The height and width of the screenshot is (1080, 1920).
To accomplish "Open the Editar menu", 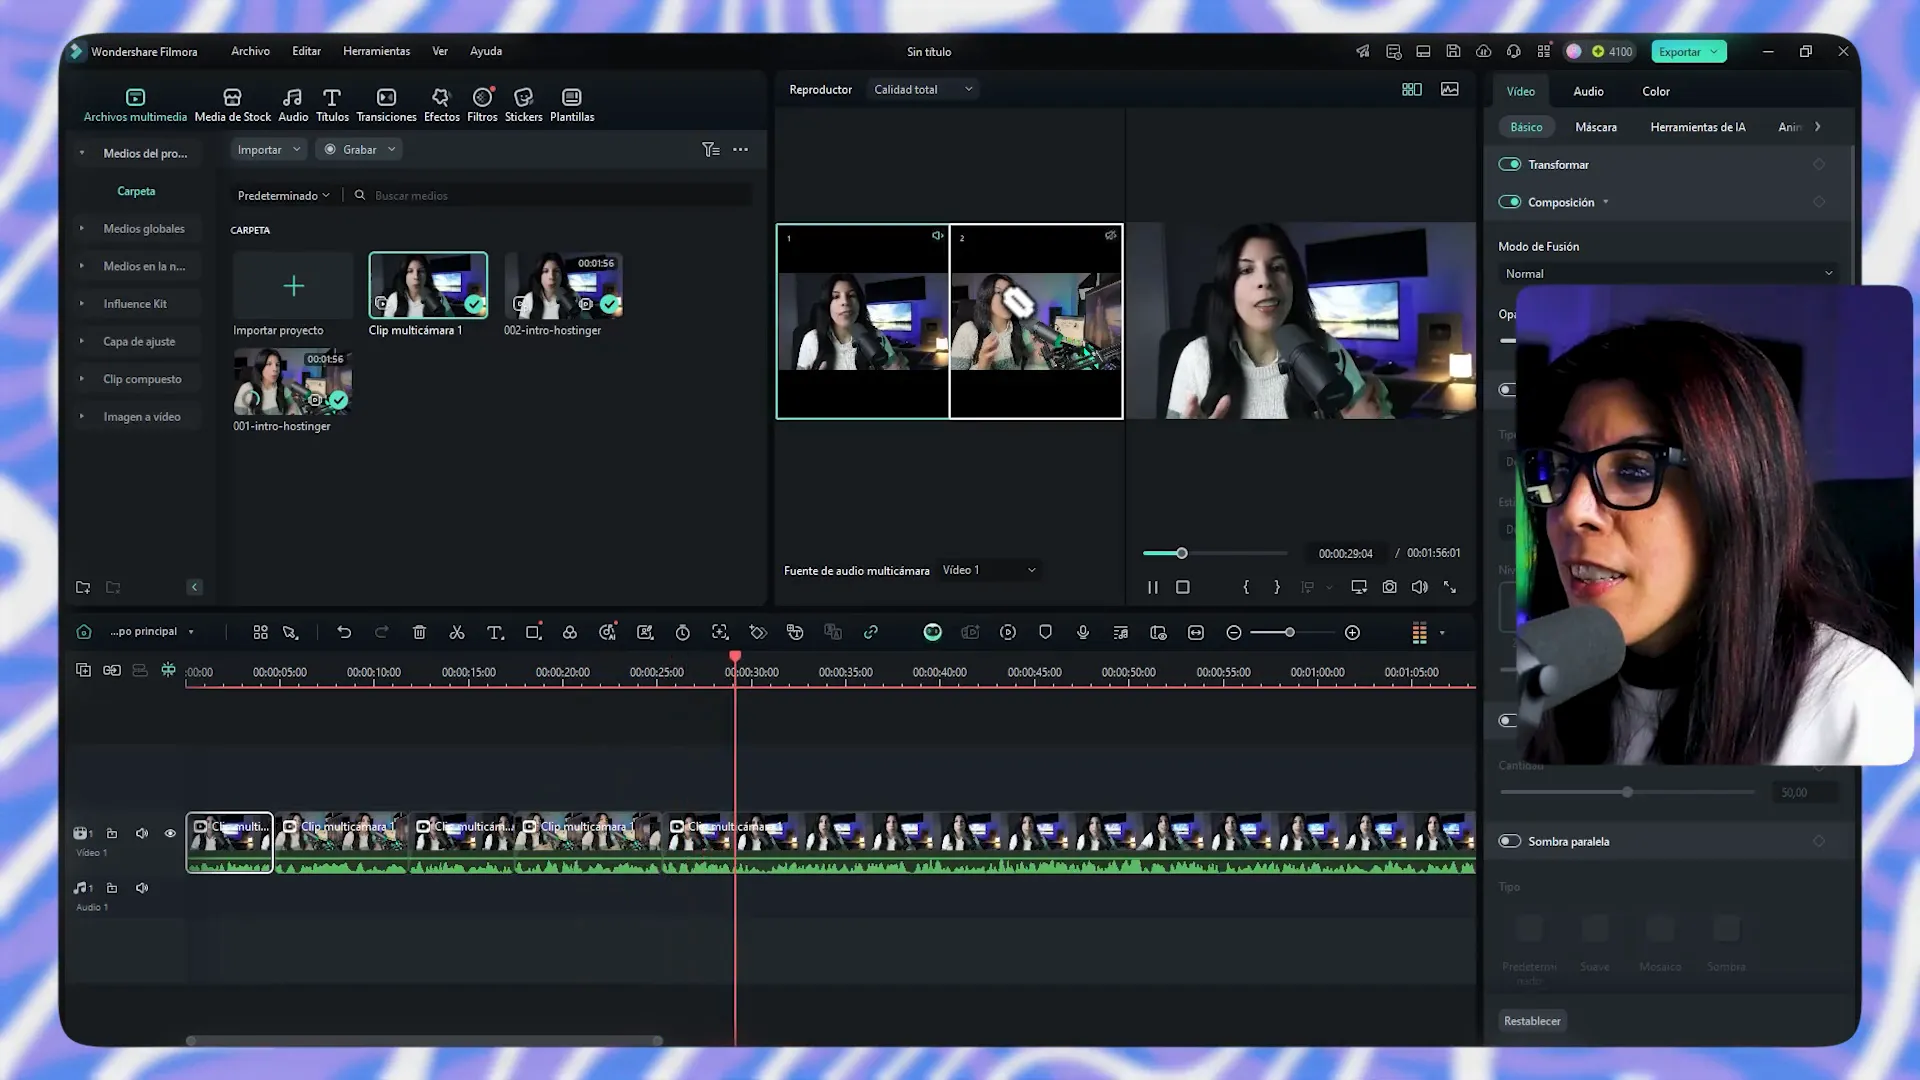I will (306, 51).
